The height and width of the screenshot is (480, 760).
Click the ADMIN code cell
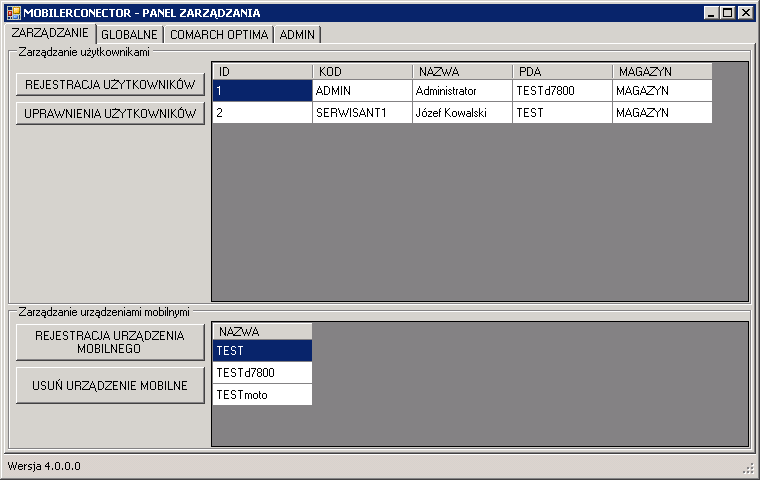point(362,91)
